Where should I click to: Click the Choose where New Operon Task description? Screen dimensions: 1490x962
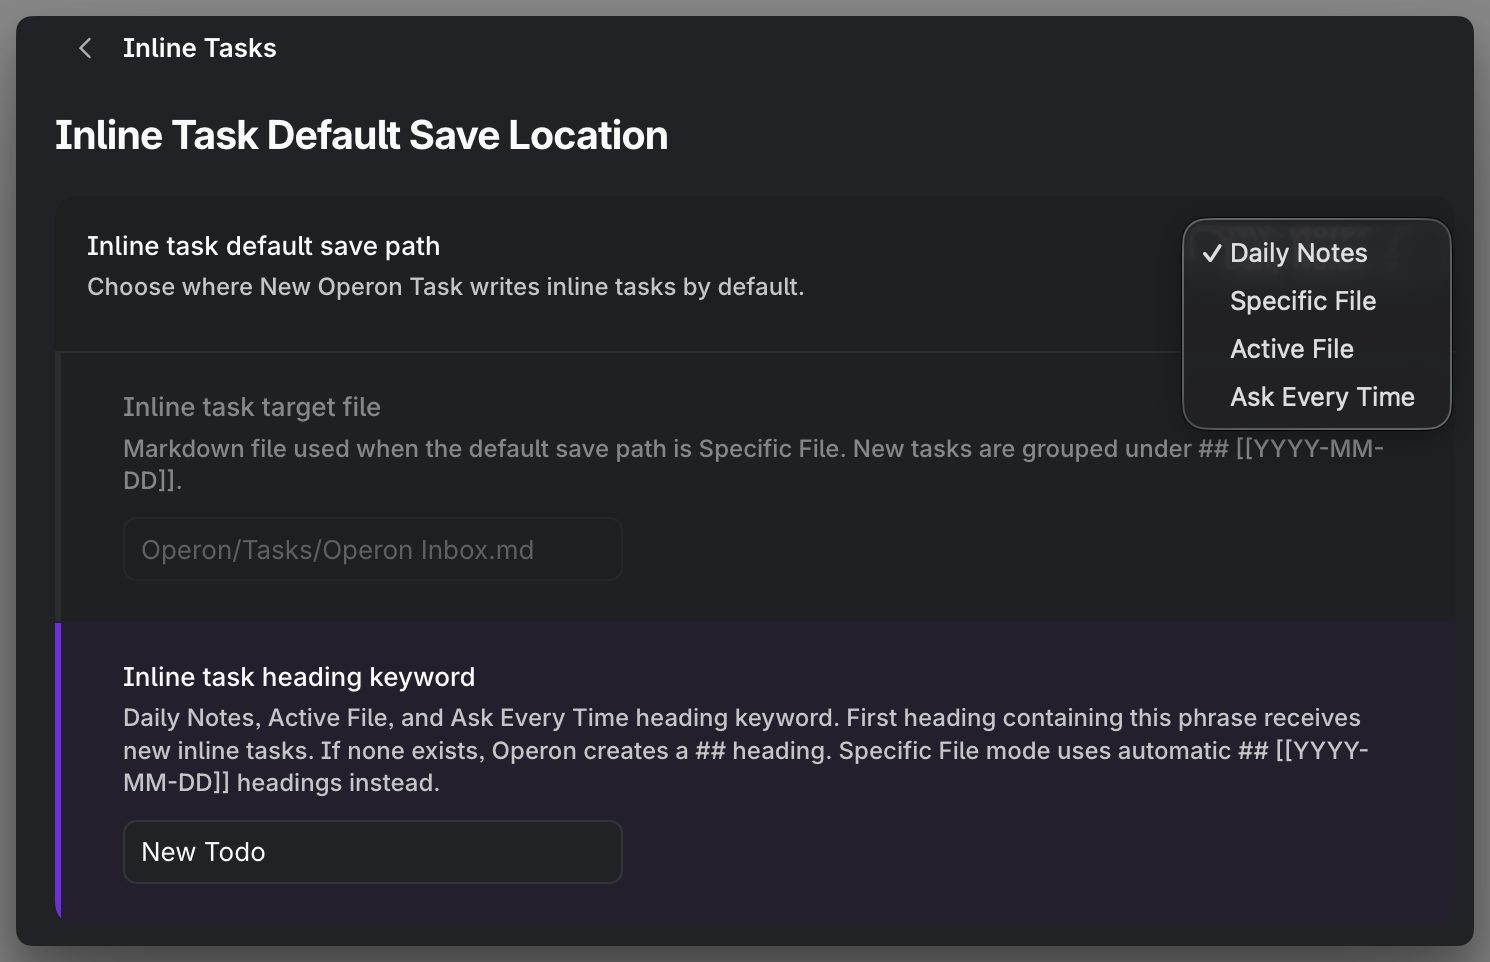445,287
